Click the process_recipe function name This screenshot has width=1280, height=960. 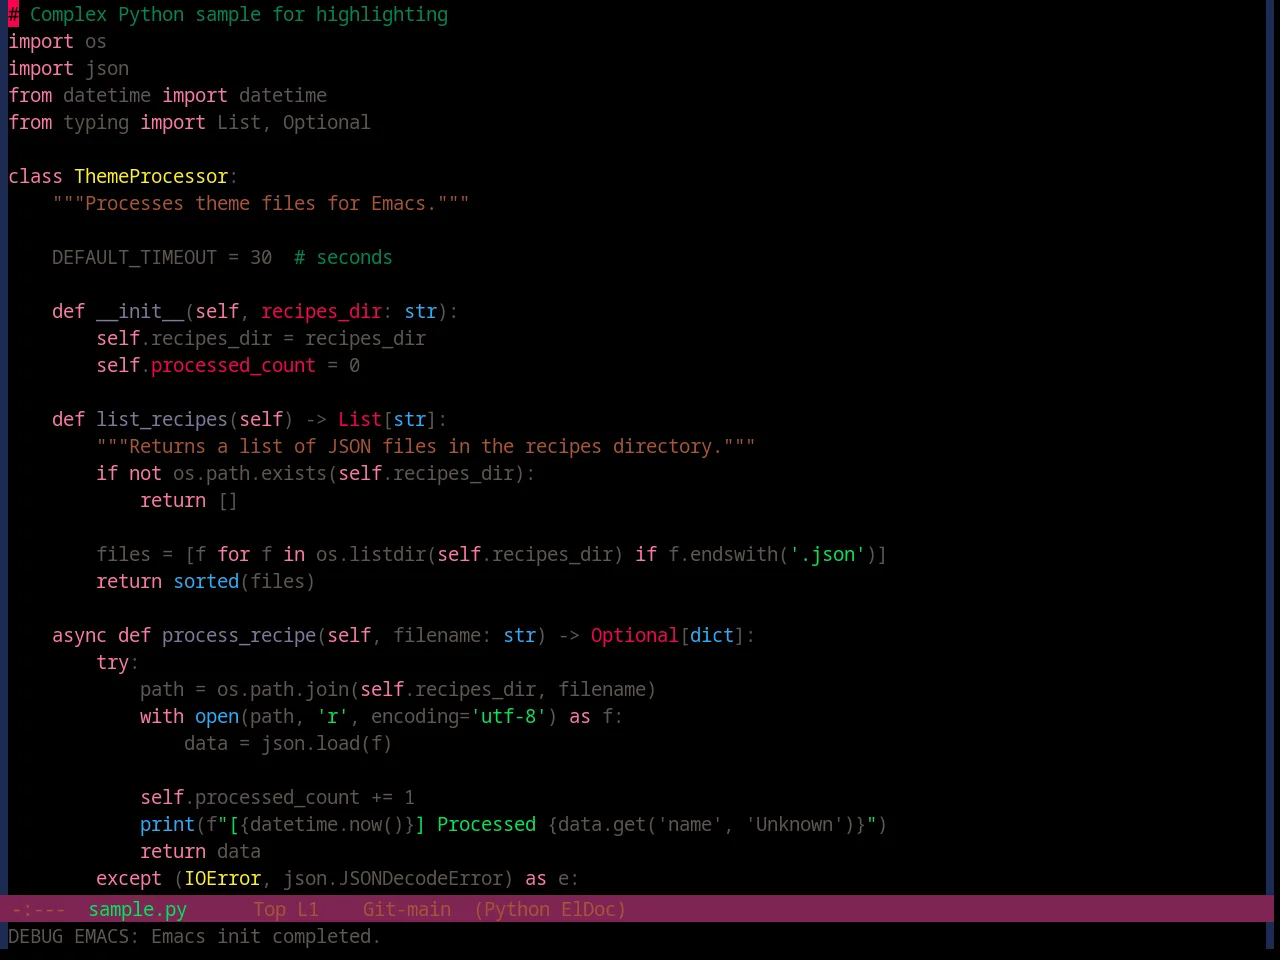point(239,635)
